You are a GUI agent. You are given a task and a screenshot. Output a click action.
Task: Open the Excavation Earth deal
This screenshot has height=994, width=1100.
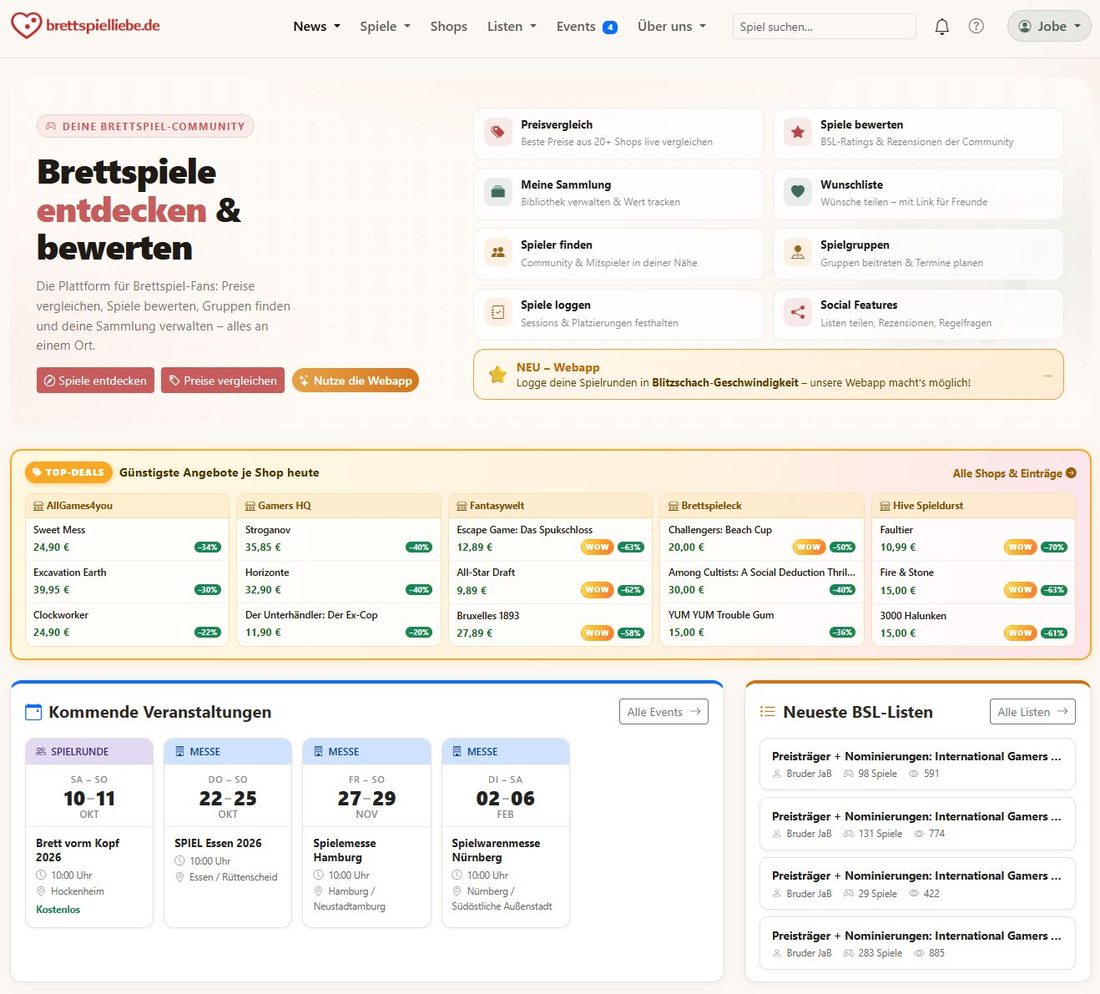[x=127, y=582]
